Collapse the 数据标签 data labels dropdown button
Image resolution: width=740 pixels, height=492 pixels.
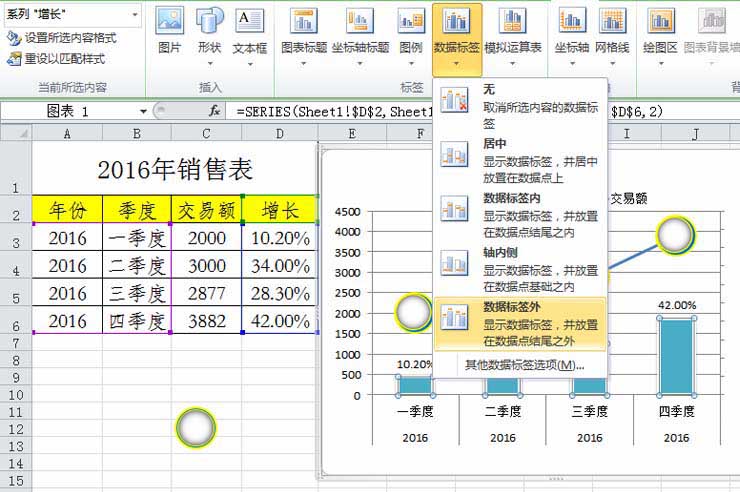457,38
